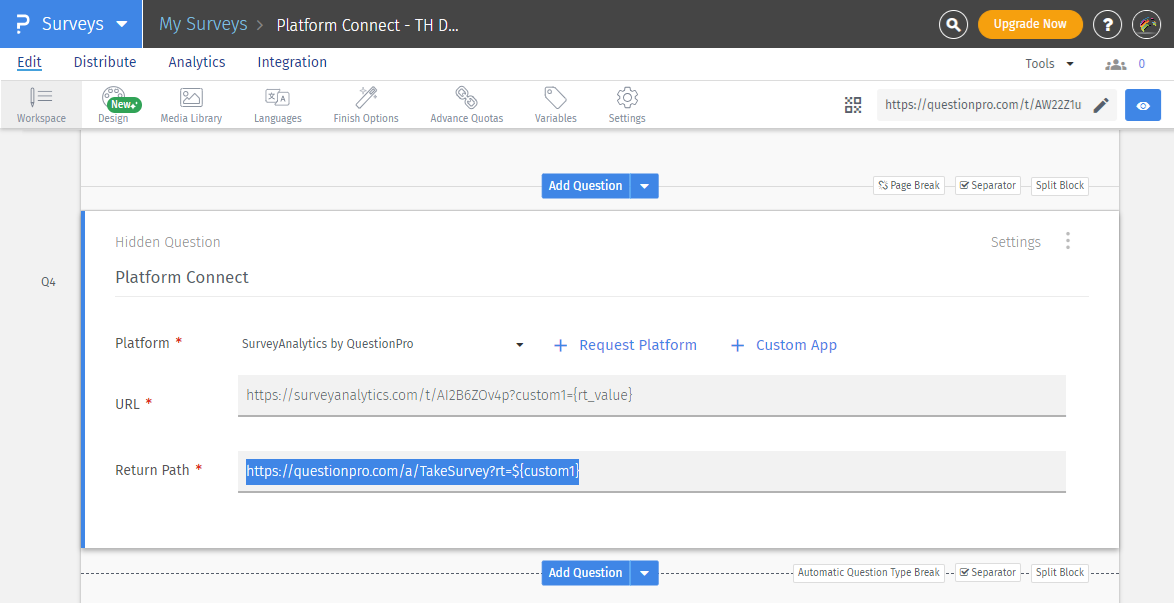Open the Tools dropdown menu
The width and height of the screenshot is (1174, 603).
tap(1049, 64)
